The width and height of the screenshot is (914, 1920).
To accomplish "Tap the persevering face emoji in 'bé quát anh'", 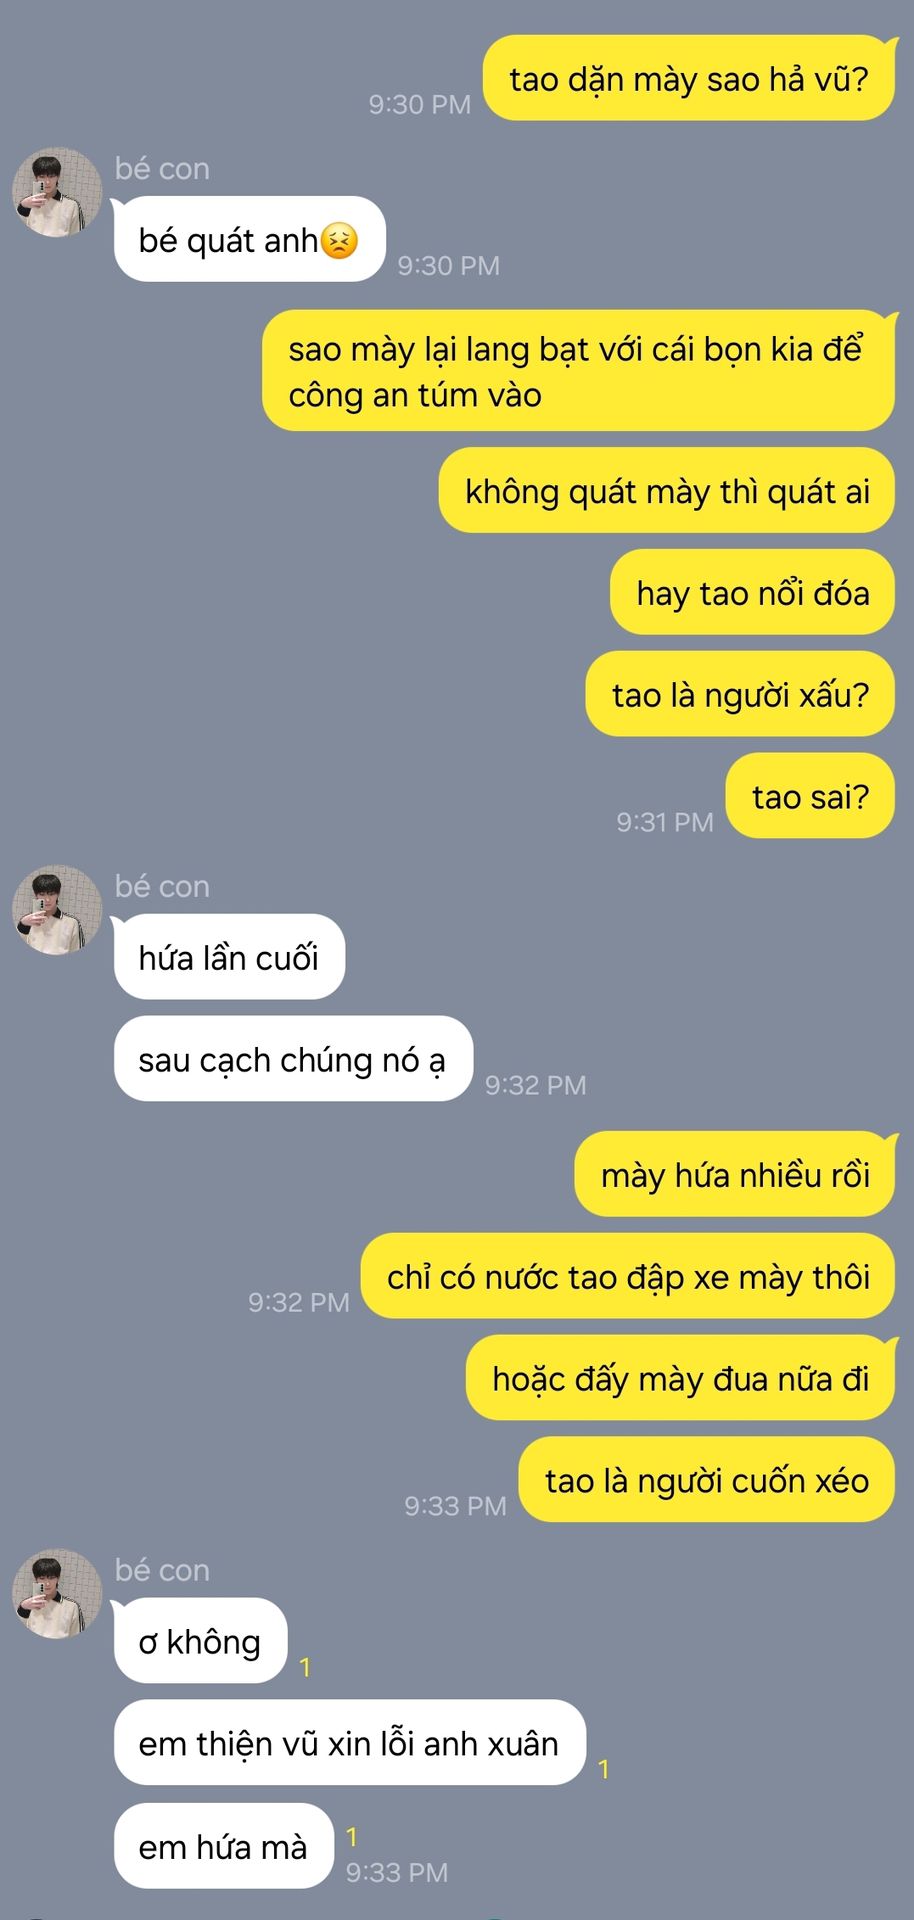I will coord(340,241).
